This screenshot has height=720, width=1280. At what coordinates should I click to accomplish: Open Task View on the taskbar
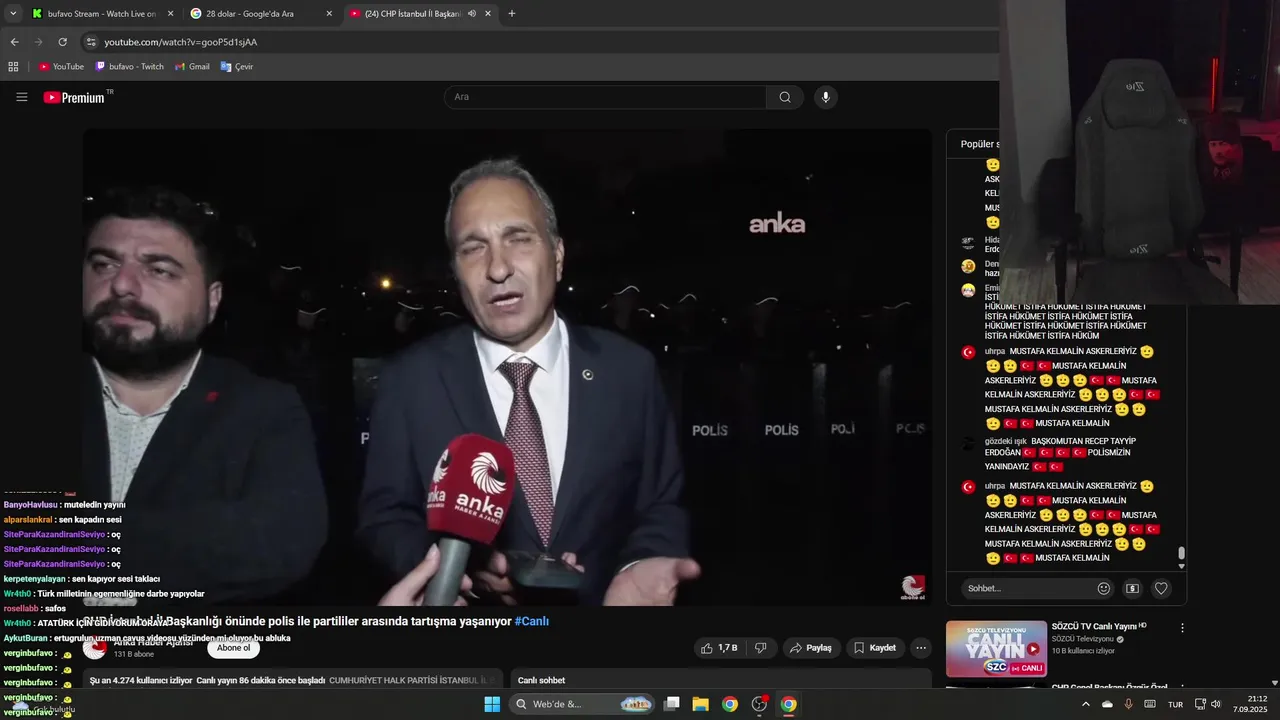pyautogui.click(x=672, y=704)
